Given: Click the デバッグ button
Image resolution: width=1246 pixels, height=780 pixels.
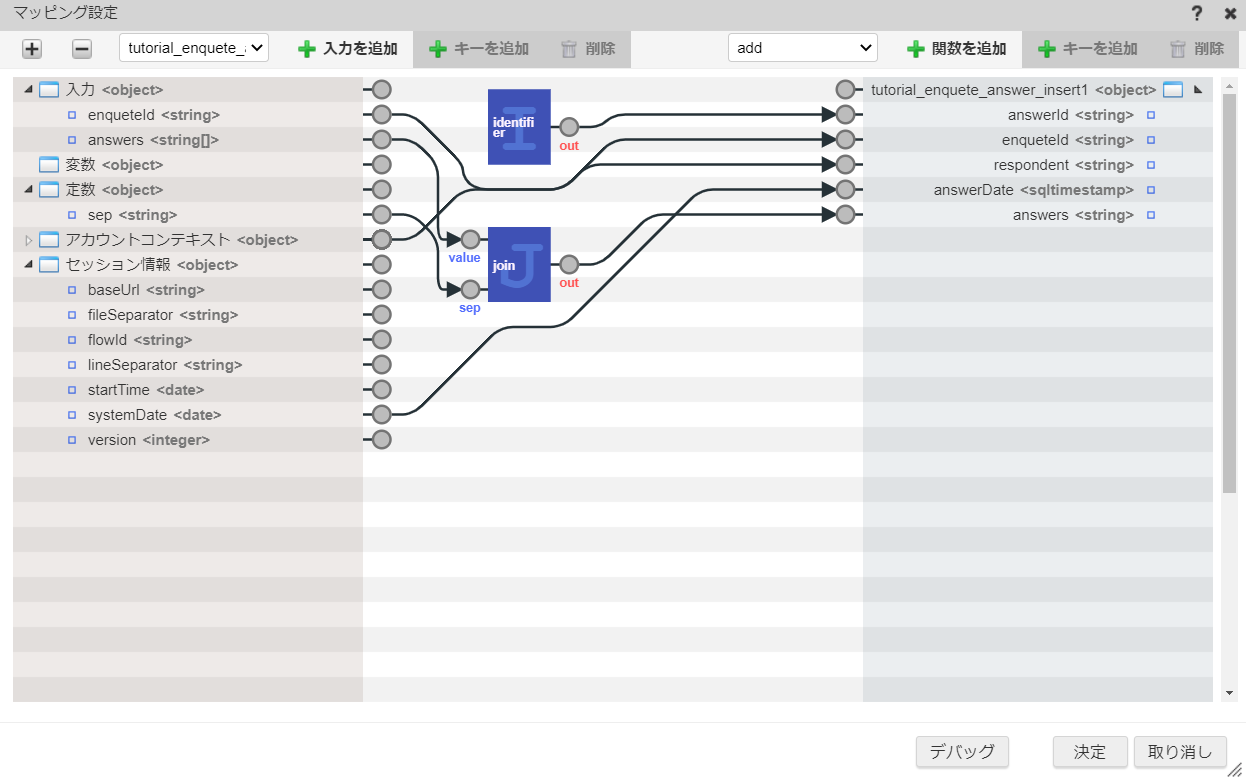Looking at the screenshot, I should point(962,752).
